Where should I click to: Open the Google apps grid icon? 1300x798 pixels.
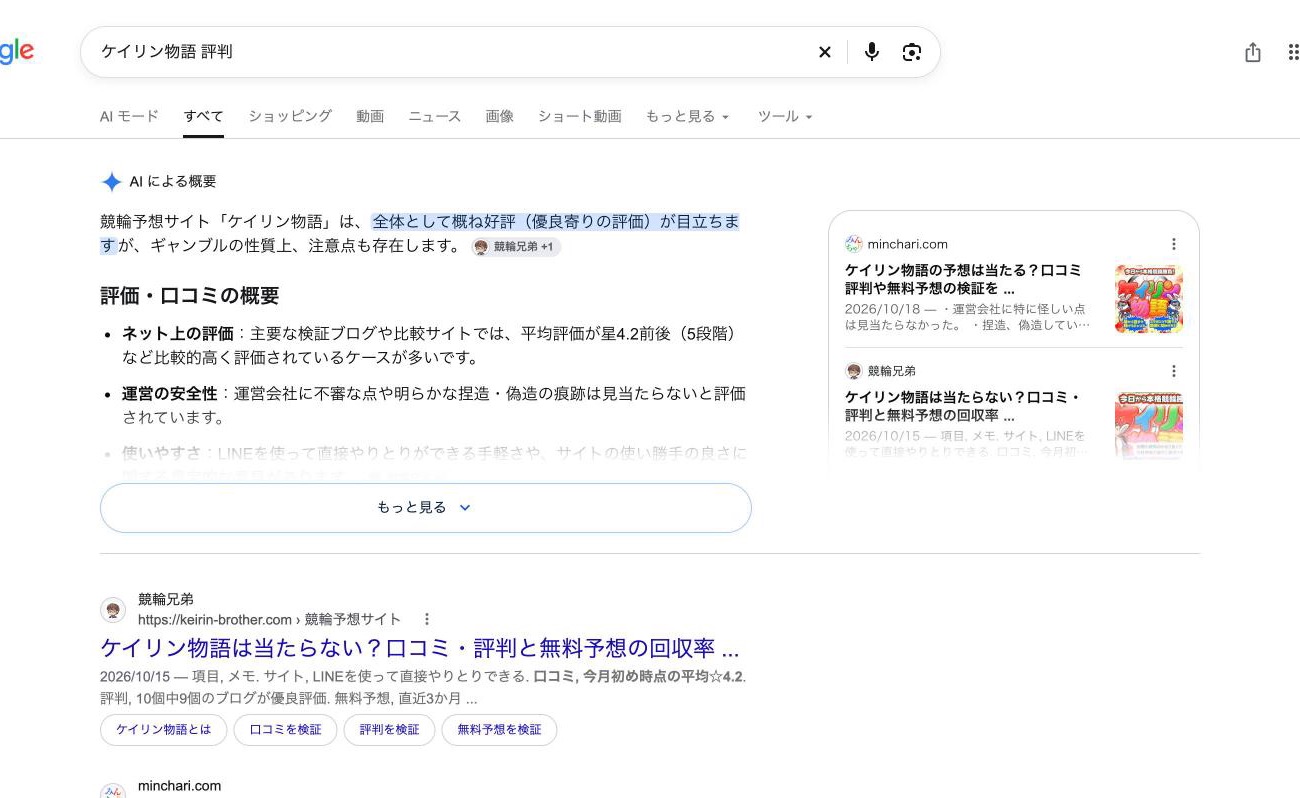coord(1293,52)
